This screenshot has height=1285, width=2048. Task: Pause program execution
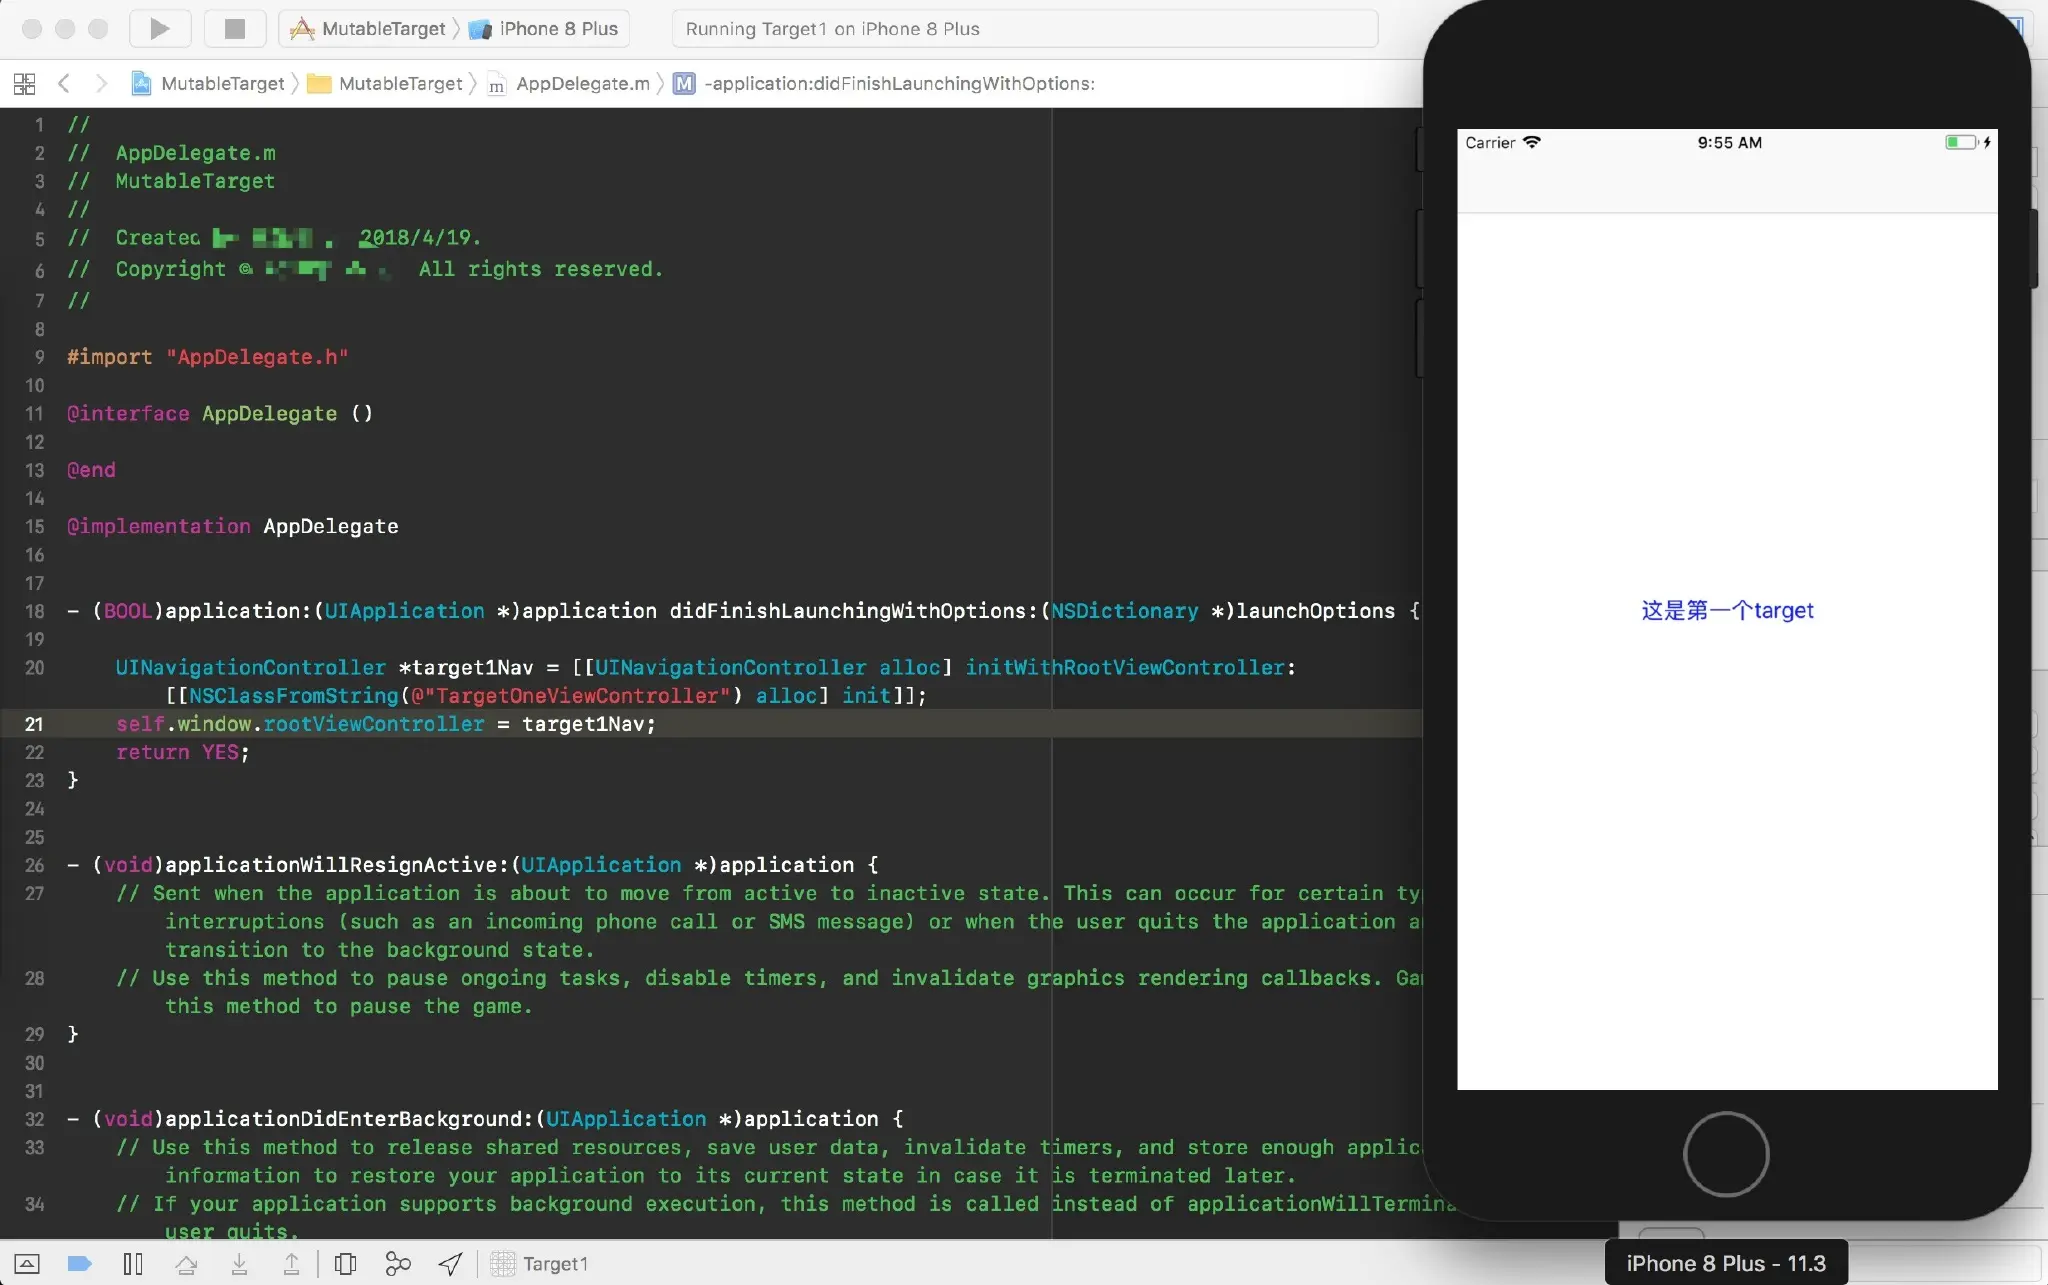pos(133,1264)
